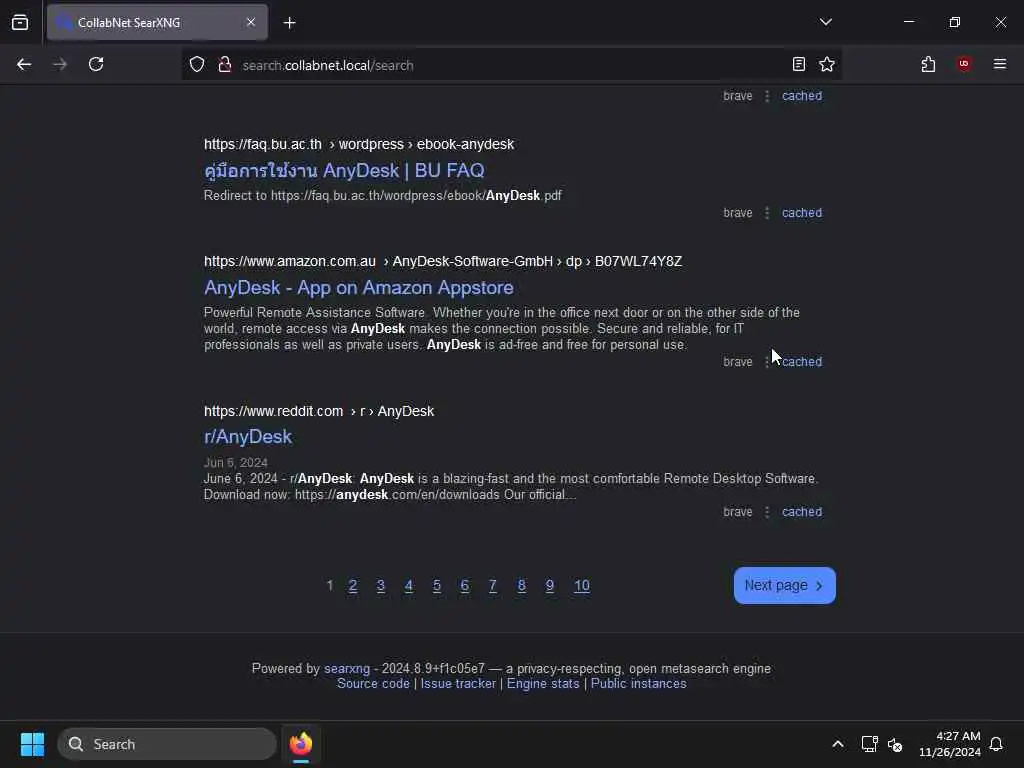The height and width of the screenshot is (768, 1024).
Task: Open cached link above the BU FAQ result
Action: [802, 96]
